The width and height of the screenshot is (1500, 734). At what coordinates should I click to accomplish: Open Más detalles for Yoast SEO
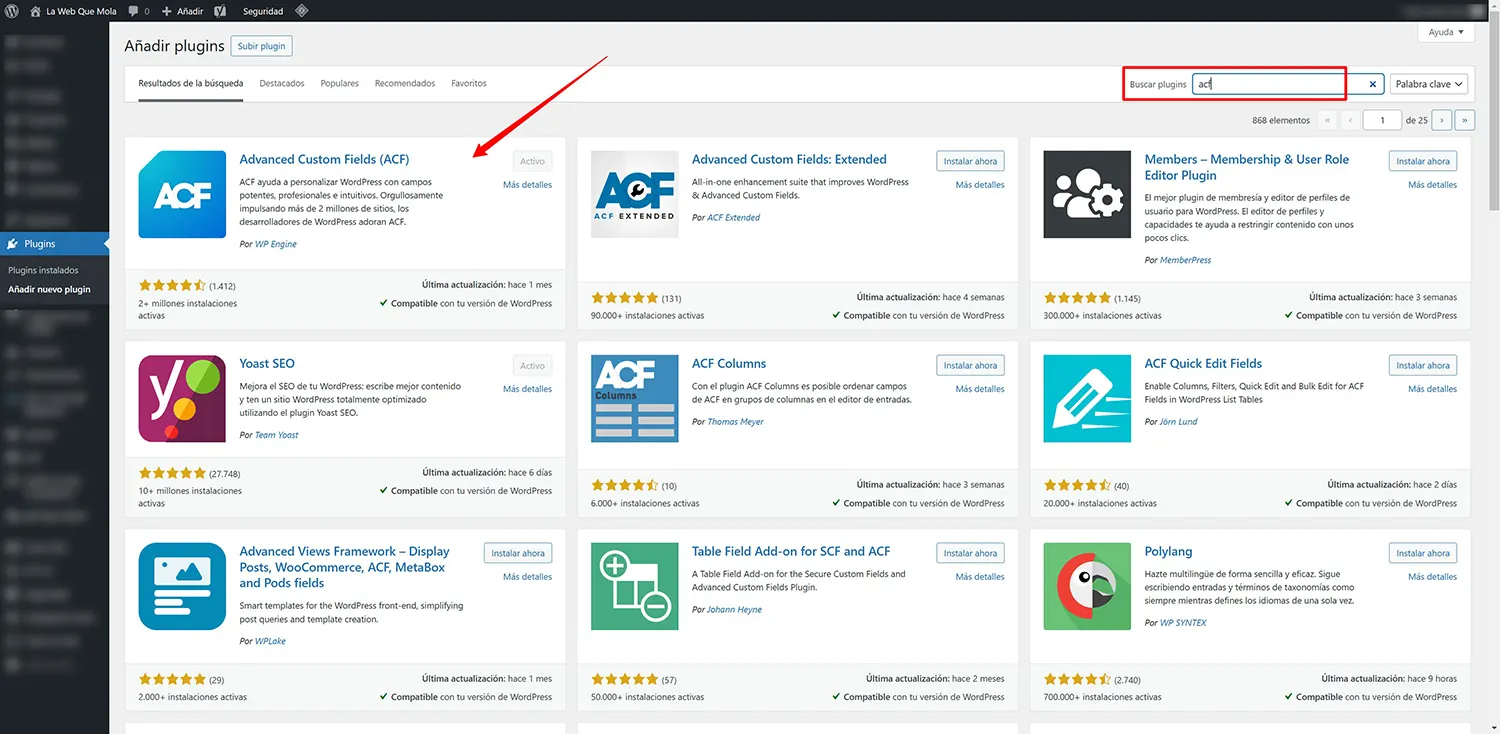[527, 388]
